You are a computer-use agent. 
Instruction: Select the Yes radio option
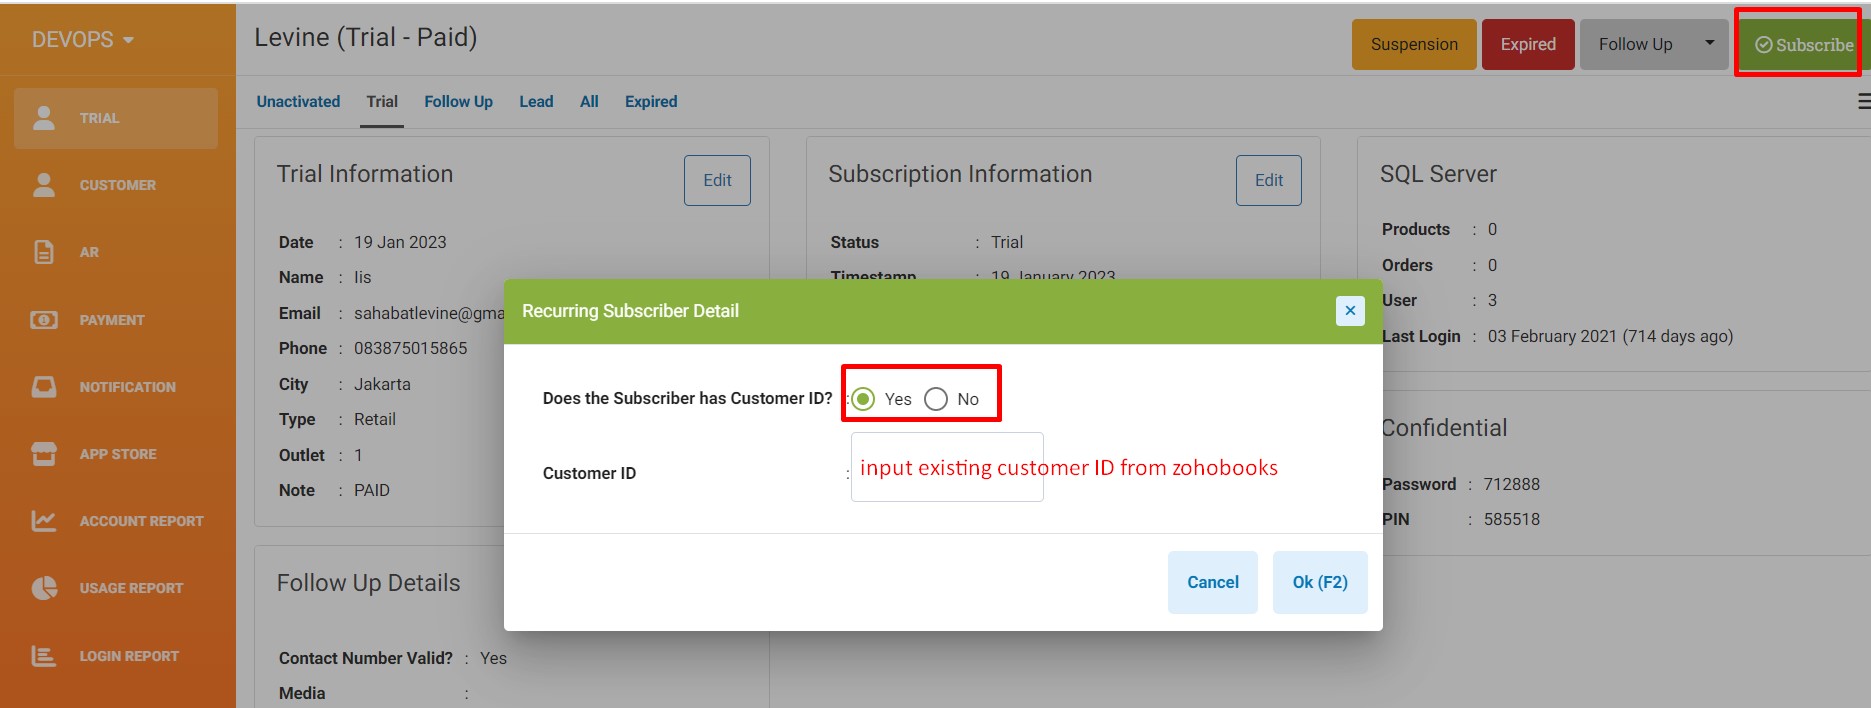click(x=864, y=399)
